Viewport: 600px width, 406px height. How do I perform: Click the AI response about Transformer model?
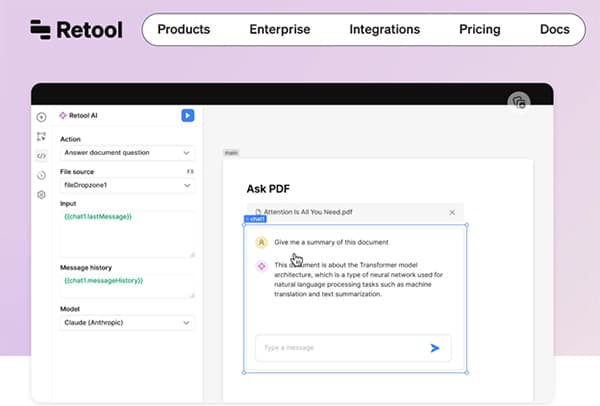click(x=358, y=279)
